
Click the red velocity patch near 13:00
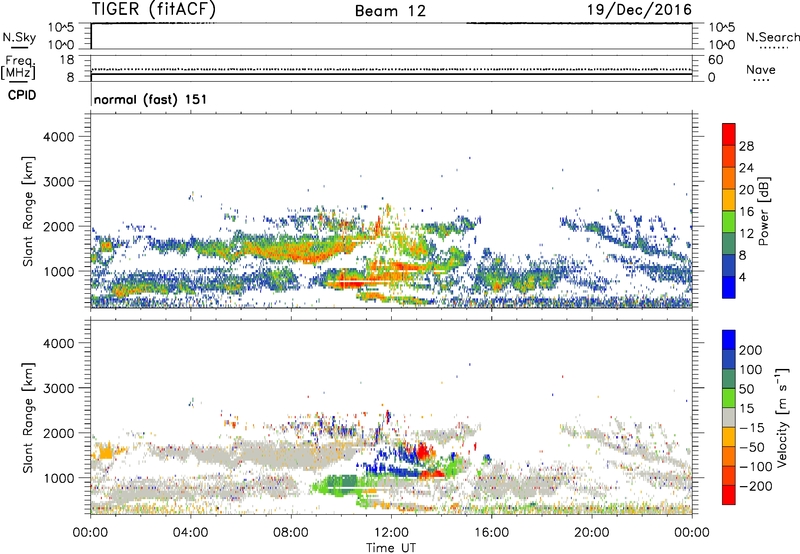(423, 451)
